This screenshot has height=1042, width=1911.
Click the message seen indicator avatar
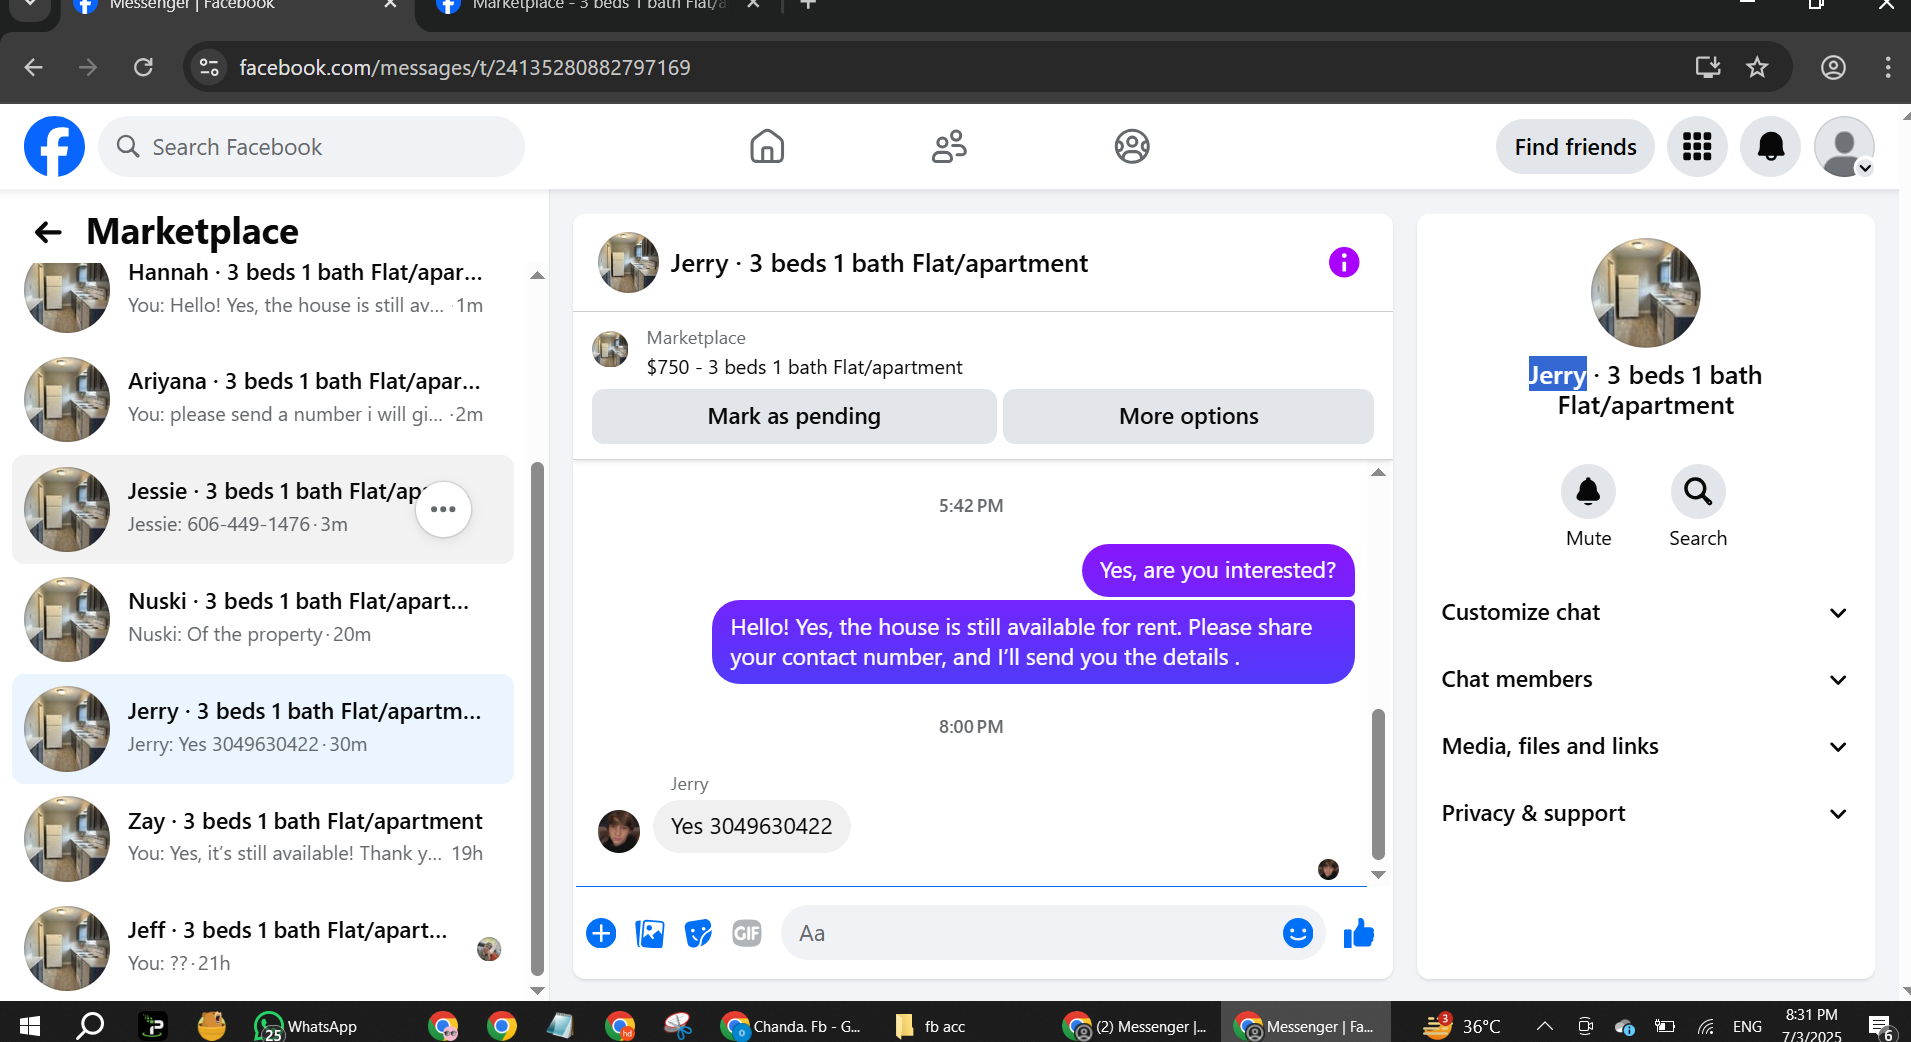[1328, 869]
